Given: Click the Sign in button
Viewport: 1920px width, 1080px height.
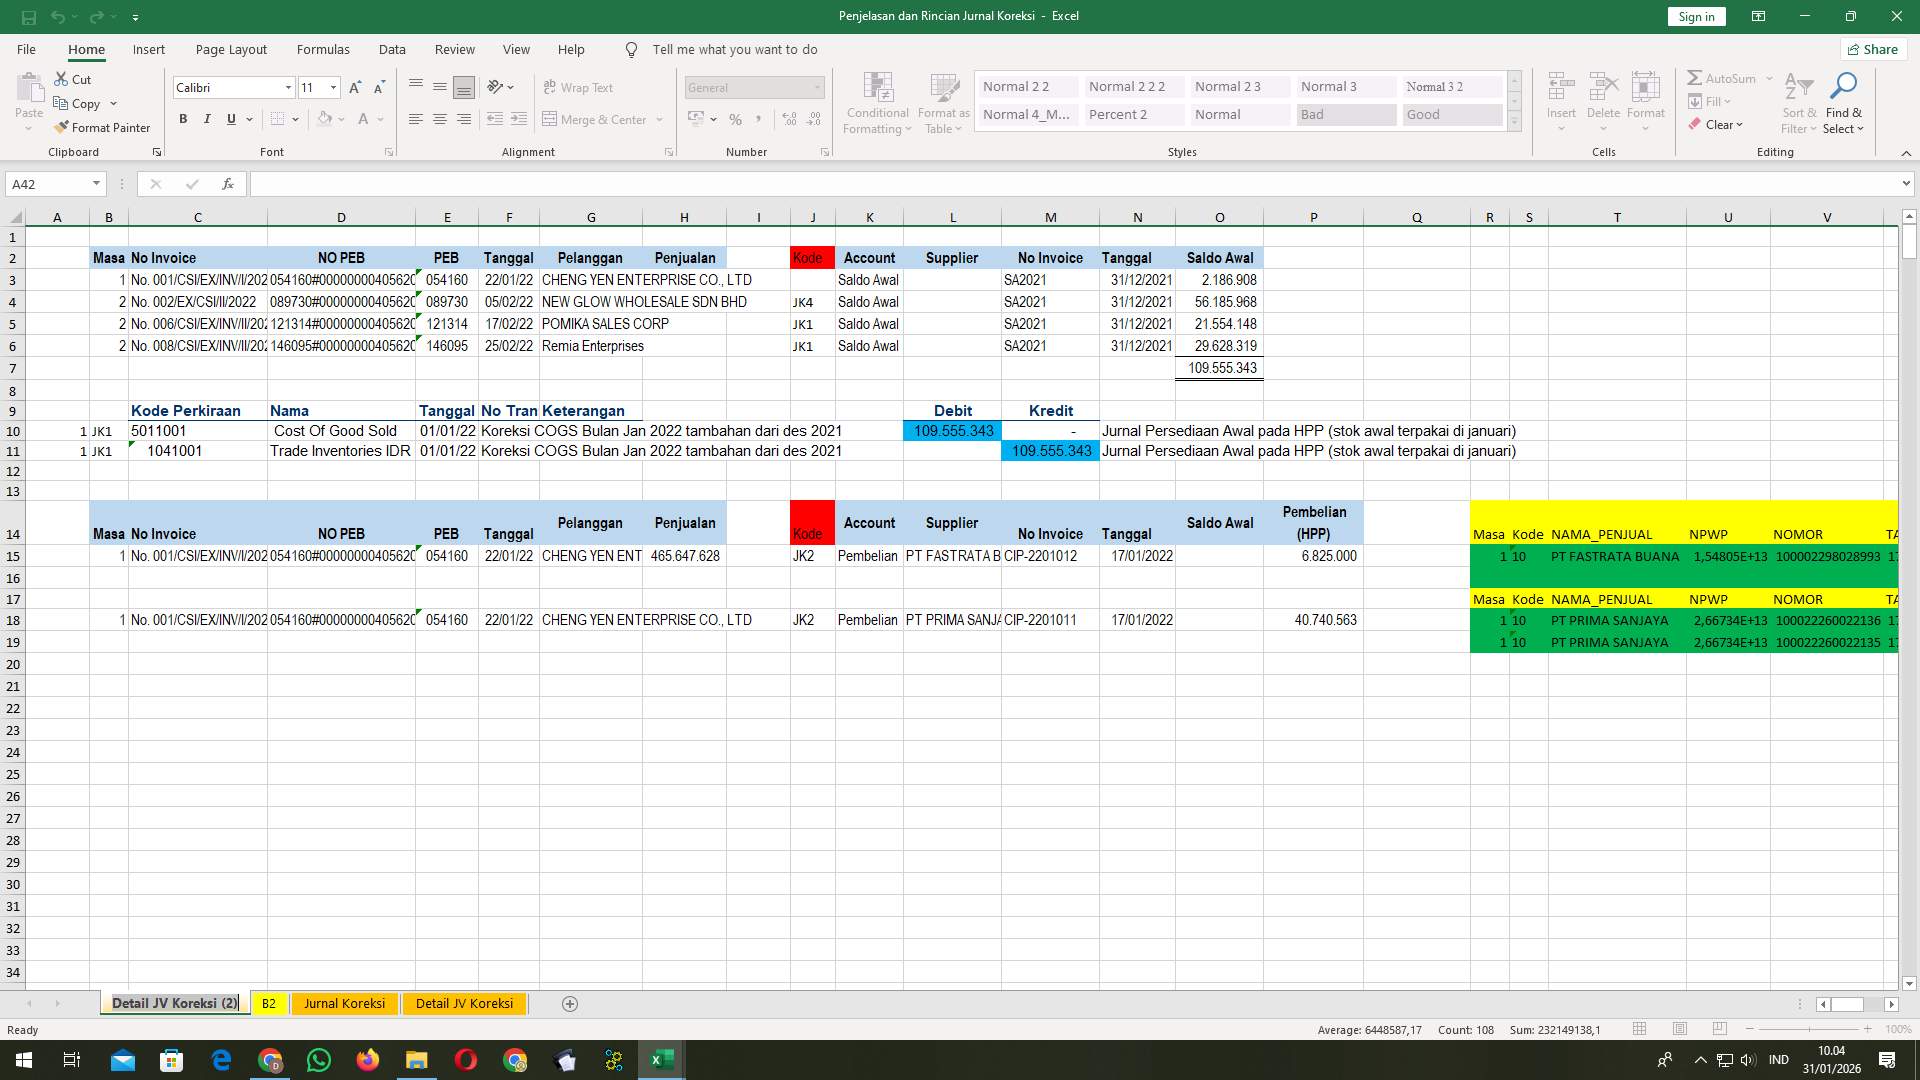Looking at the screenshot, I should pyautogui.click(x=1695, y=16).
